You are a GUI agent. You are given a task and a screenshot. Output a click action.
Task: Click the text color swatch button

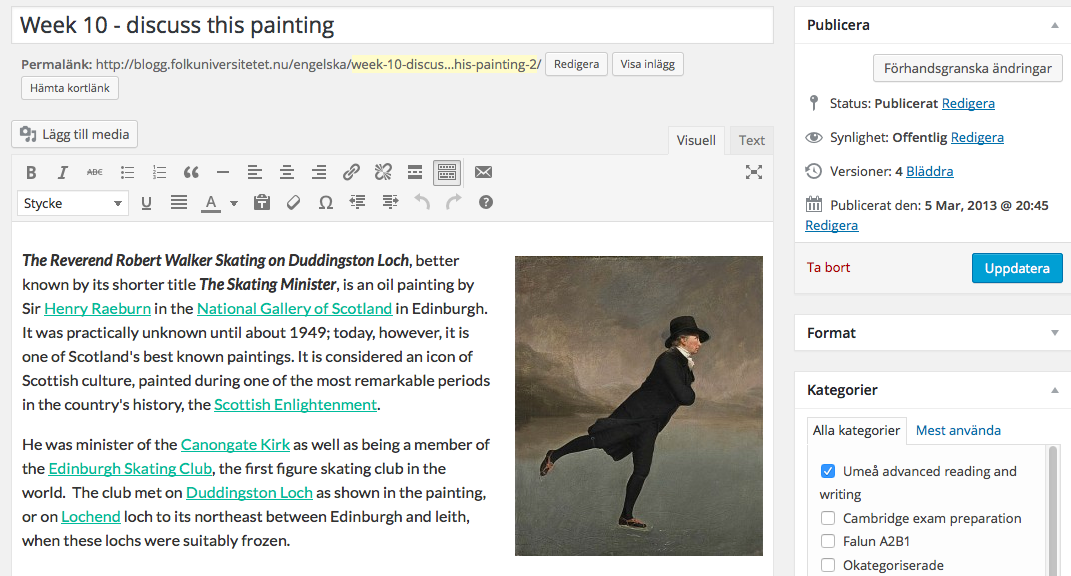211,203
